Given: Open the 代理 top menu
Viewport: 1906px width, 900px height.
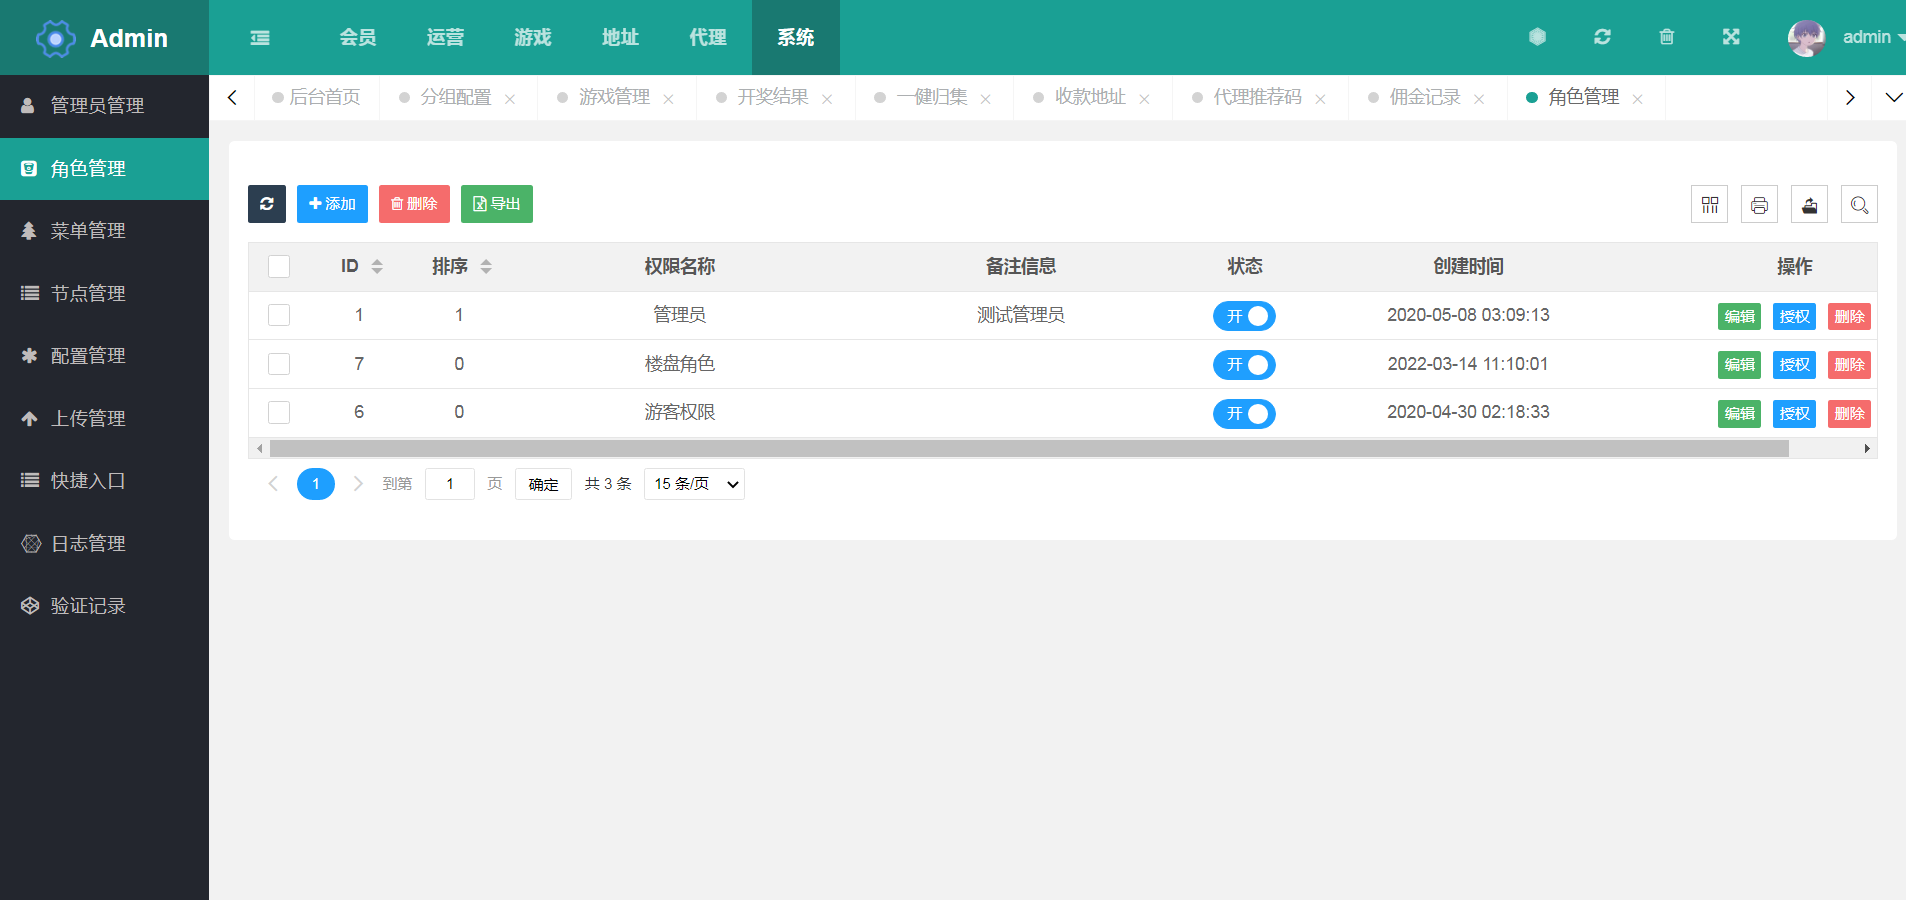Looking at the screenshot, I should point(708,37).
